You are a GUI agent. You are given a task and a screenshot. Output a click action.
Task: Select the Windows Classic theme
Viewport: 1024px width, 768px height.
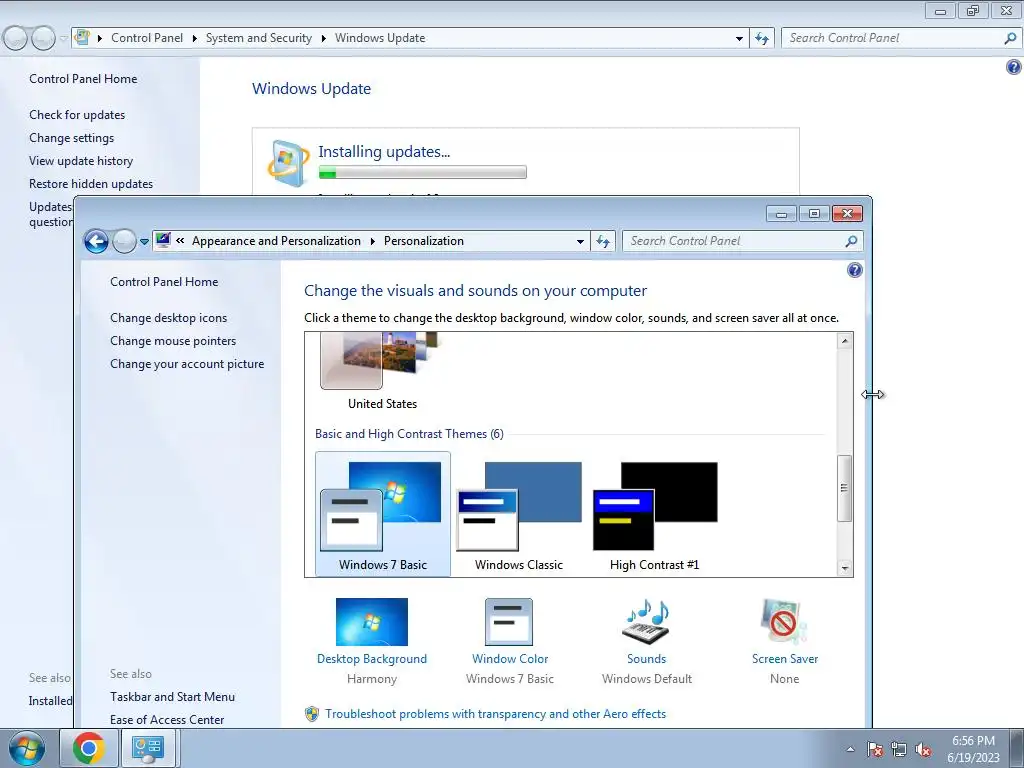[519, 514]
